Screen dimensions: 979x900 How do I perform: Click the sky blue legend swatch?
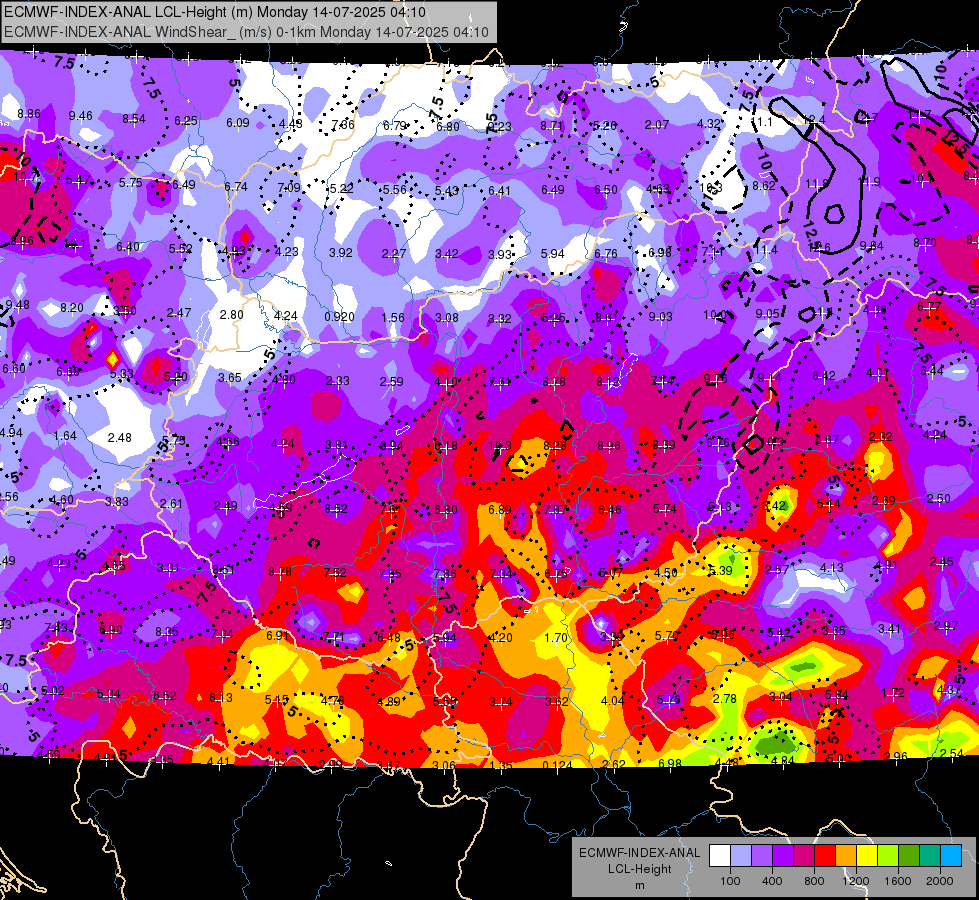tap(951, 856)
